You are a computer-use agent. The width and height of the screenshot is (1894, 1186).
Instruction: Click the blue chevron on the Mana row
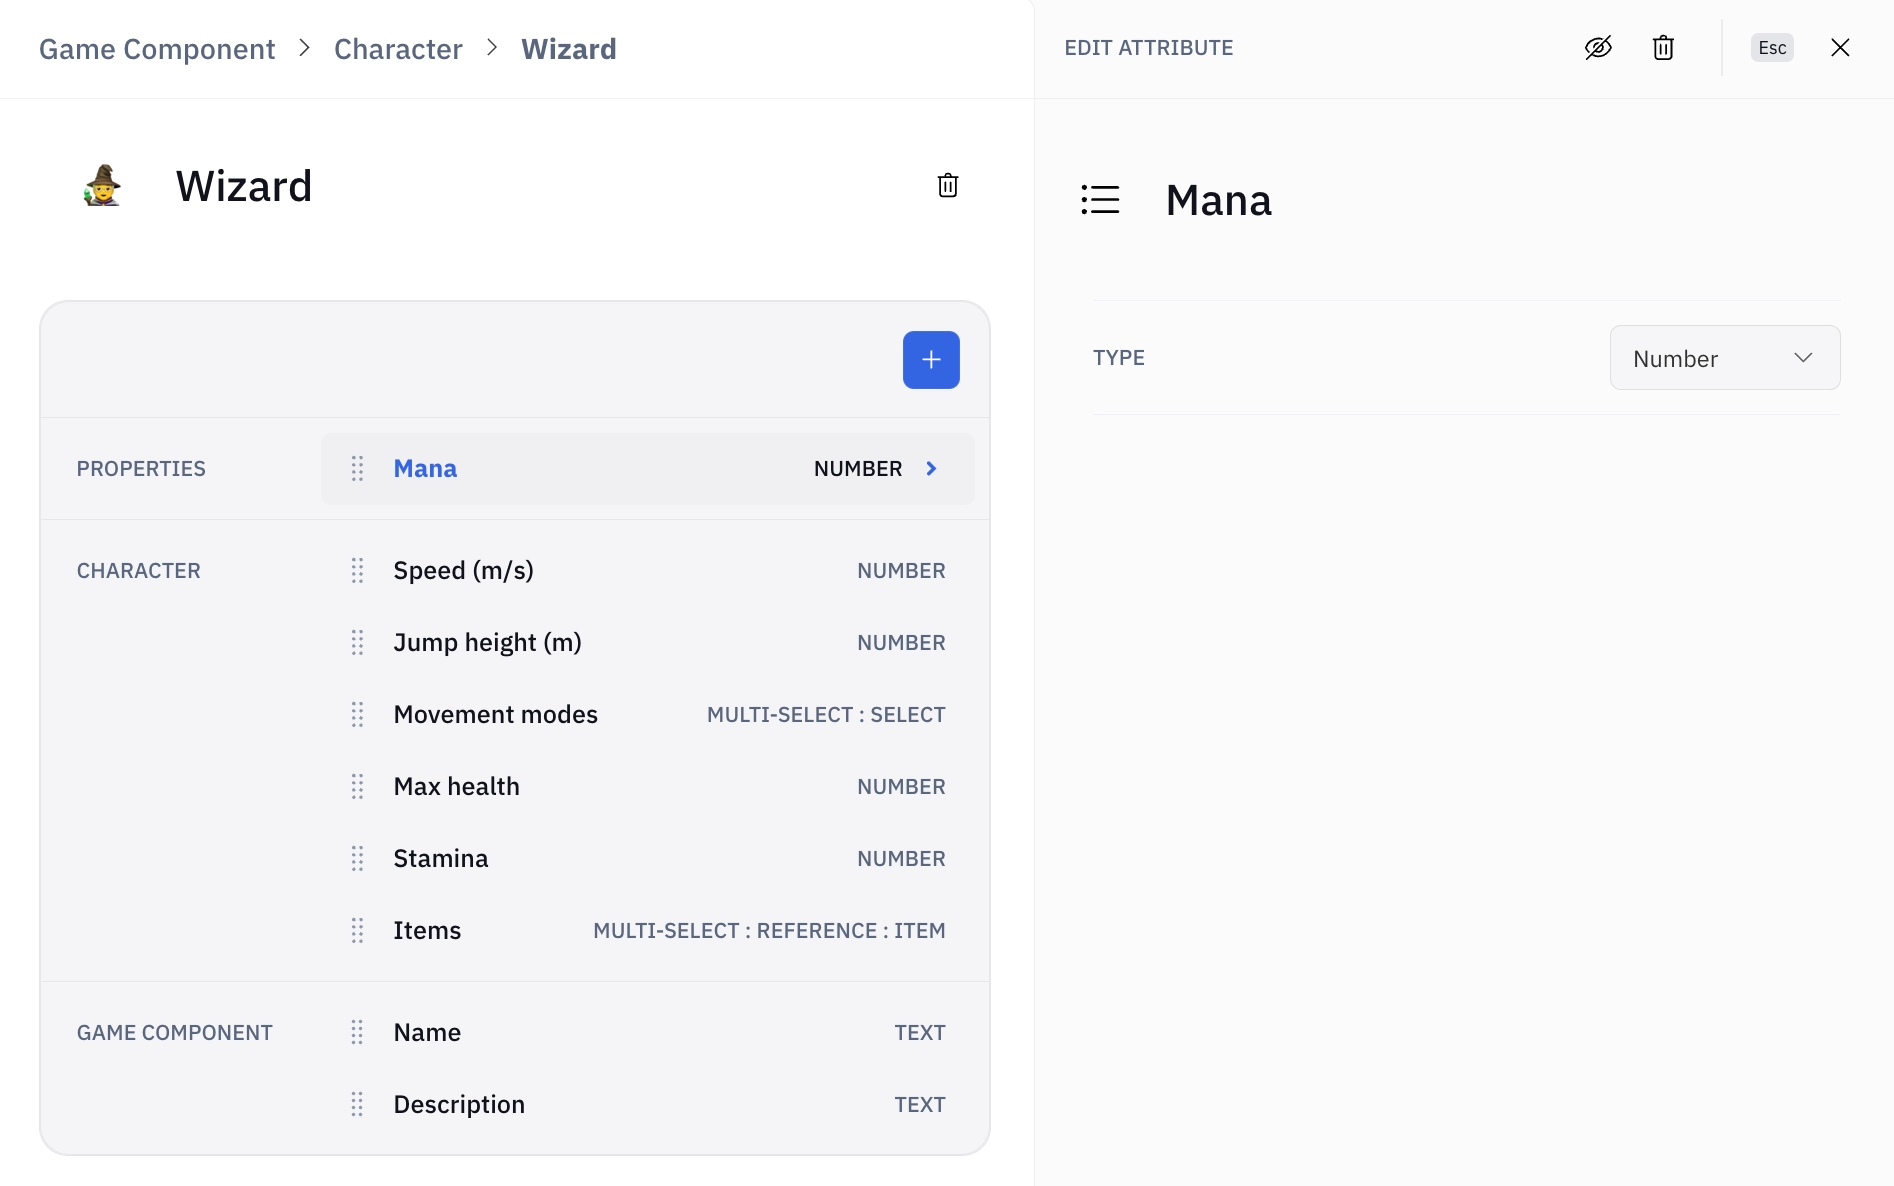coord(931,469)
